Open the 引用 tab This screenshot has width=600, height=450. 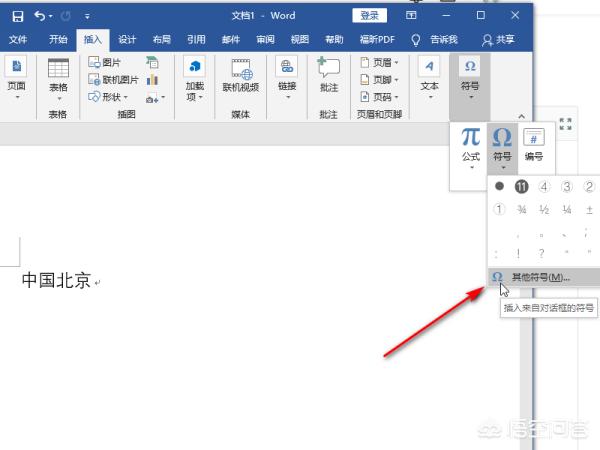[196, 39]
